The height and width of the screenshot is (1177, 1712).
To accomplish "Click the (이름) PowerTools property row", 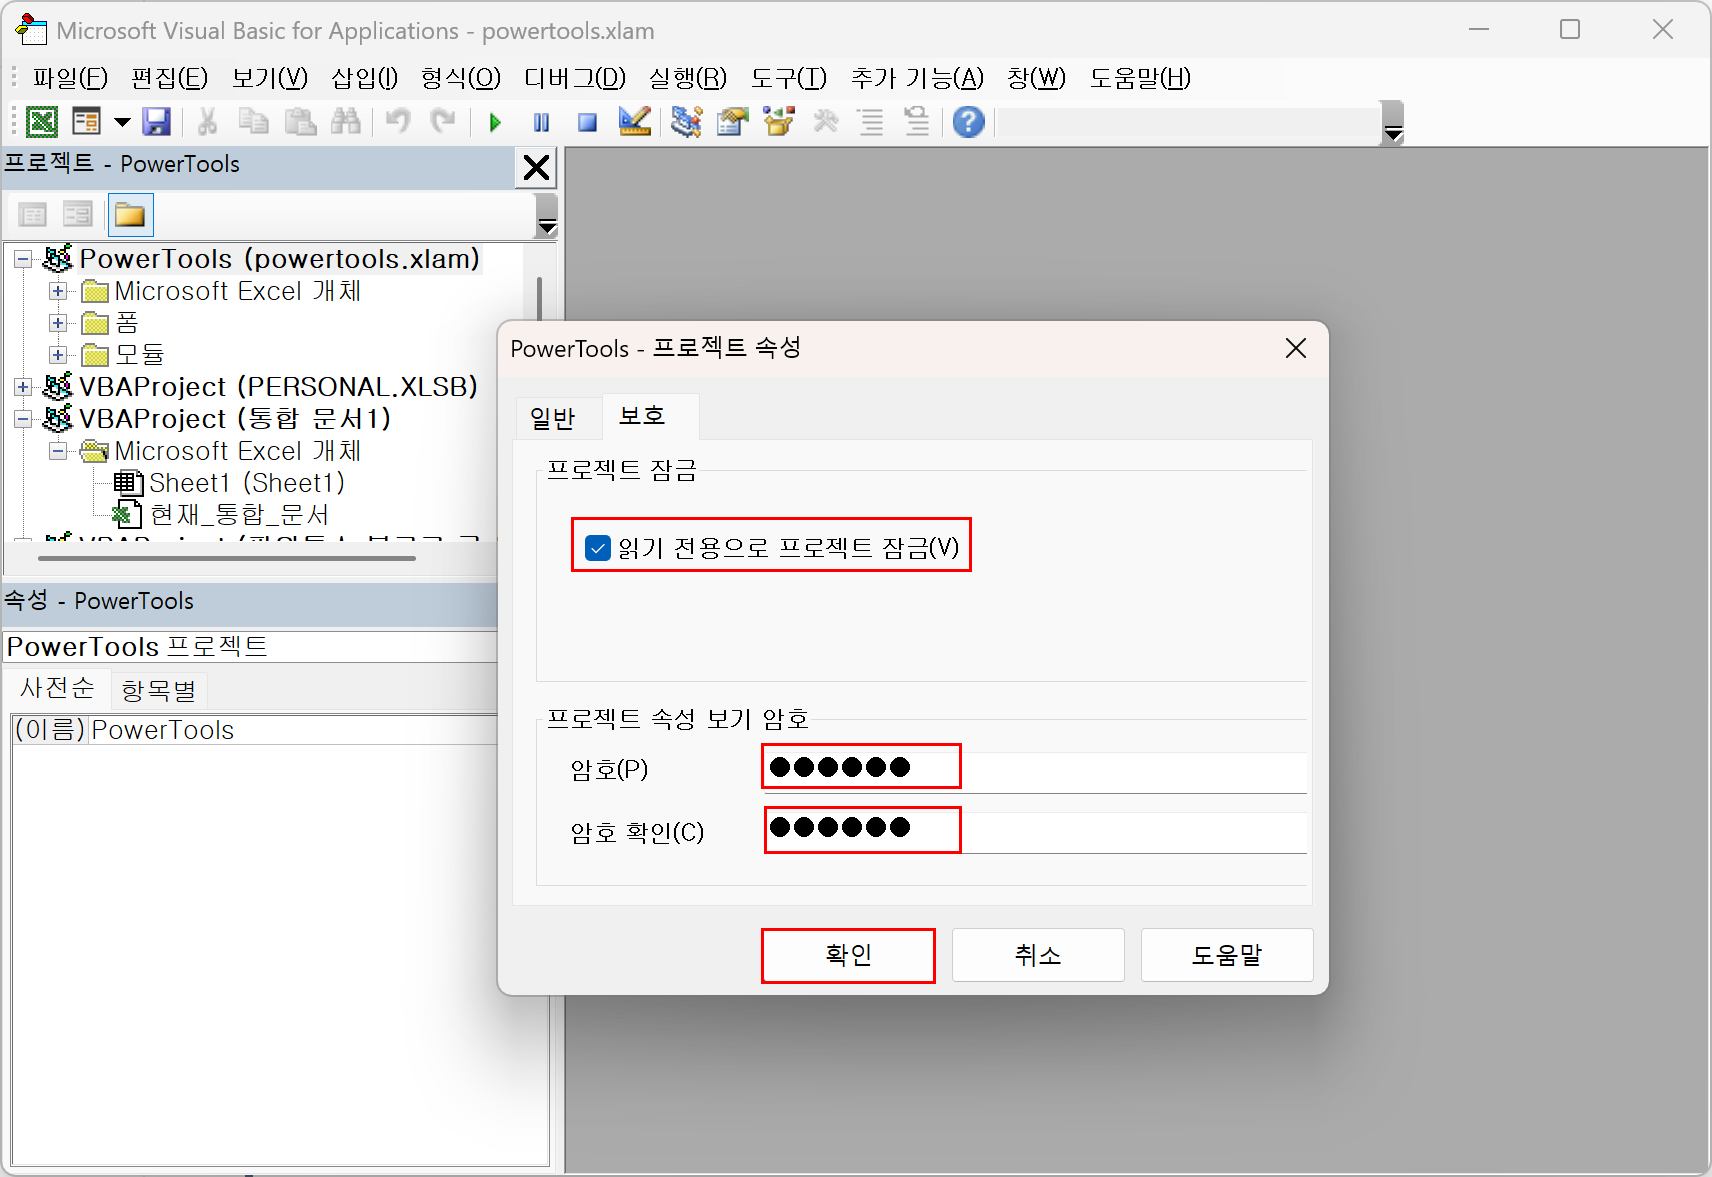I will pos(255,730).
